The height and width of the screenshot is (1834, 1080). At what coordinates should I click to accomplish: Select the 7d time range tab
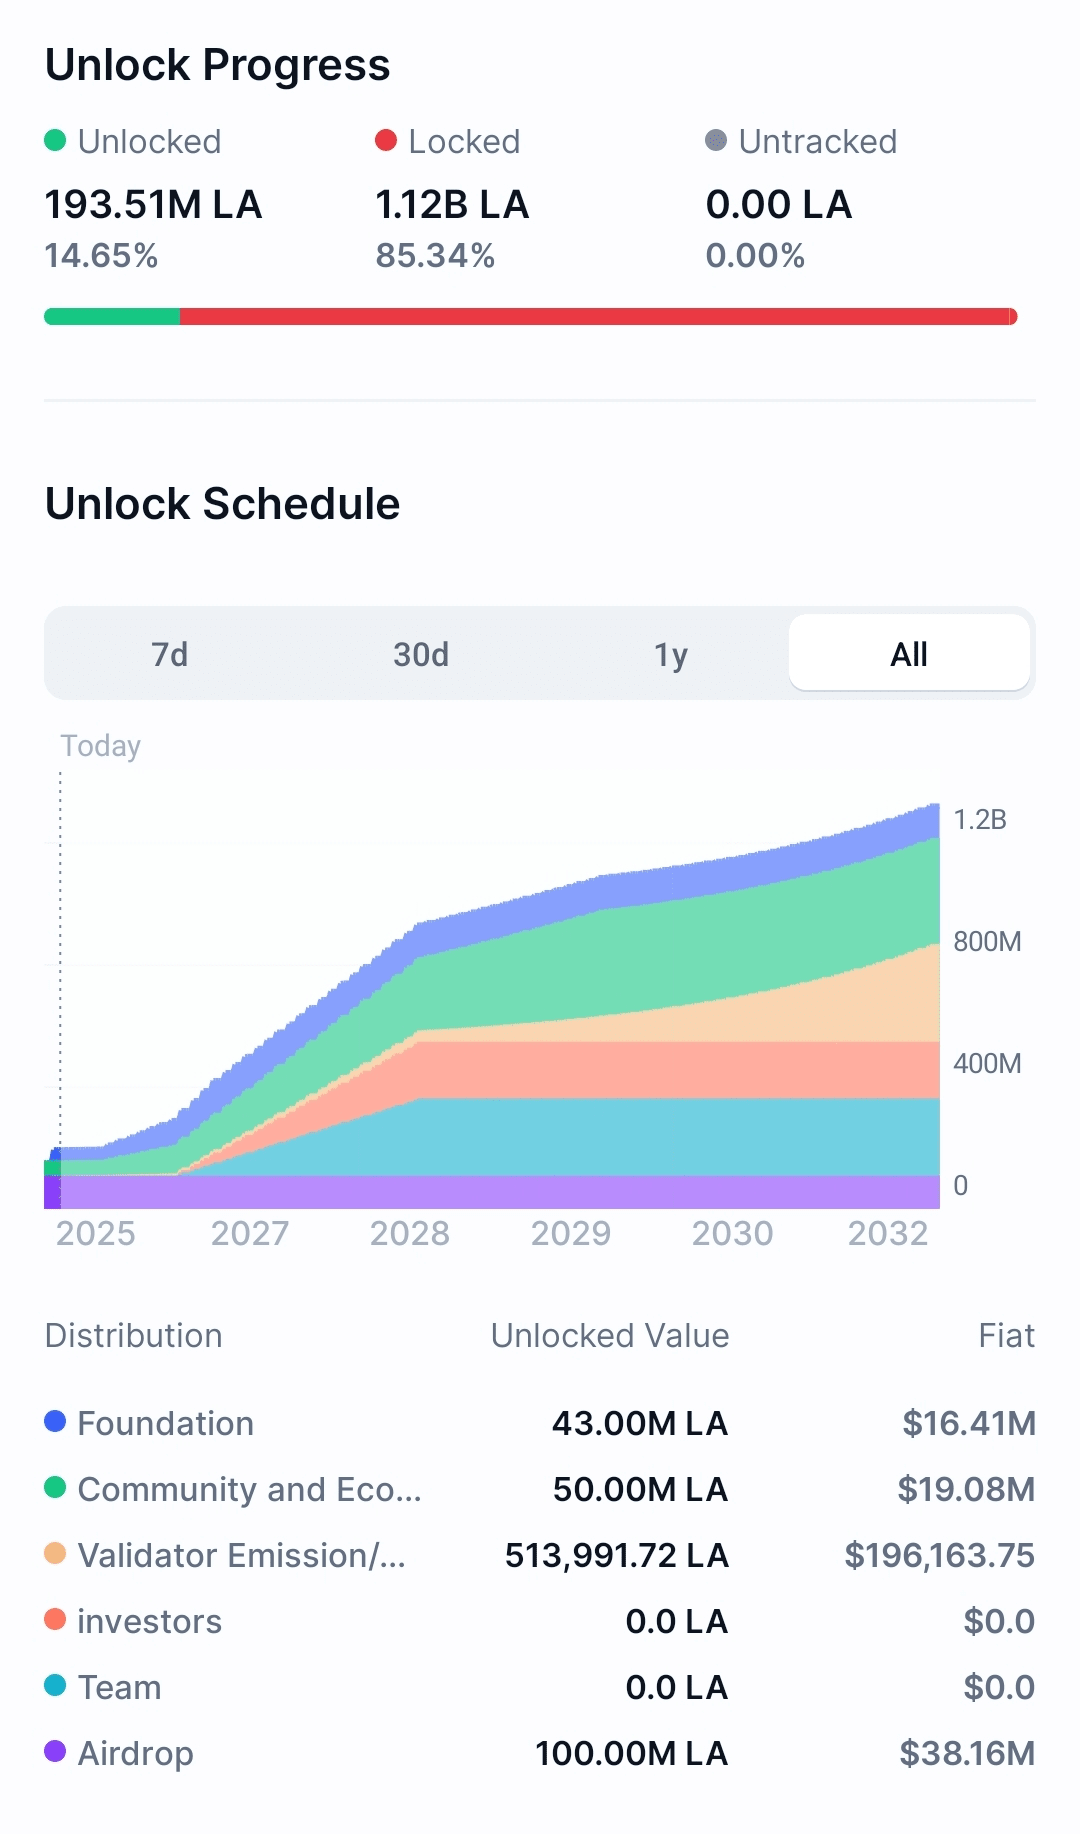coord(169,654)
